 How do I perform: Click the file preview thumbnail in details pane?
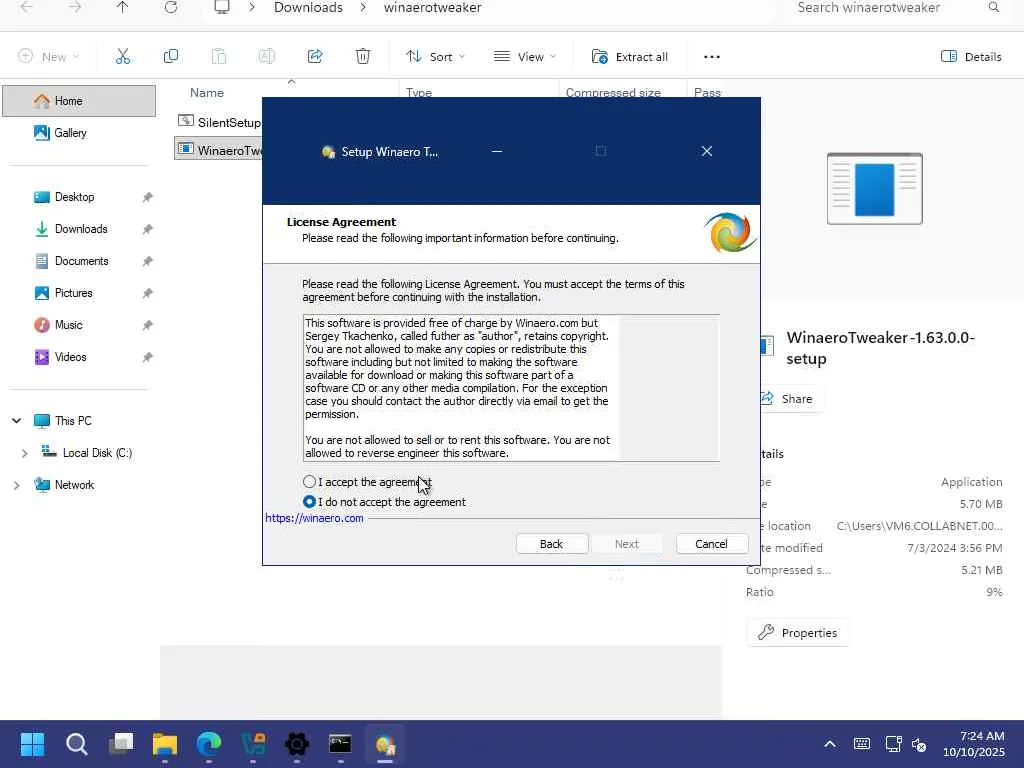pyautogui.click(x=874, y=189)
